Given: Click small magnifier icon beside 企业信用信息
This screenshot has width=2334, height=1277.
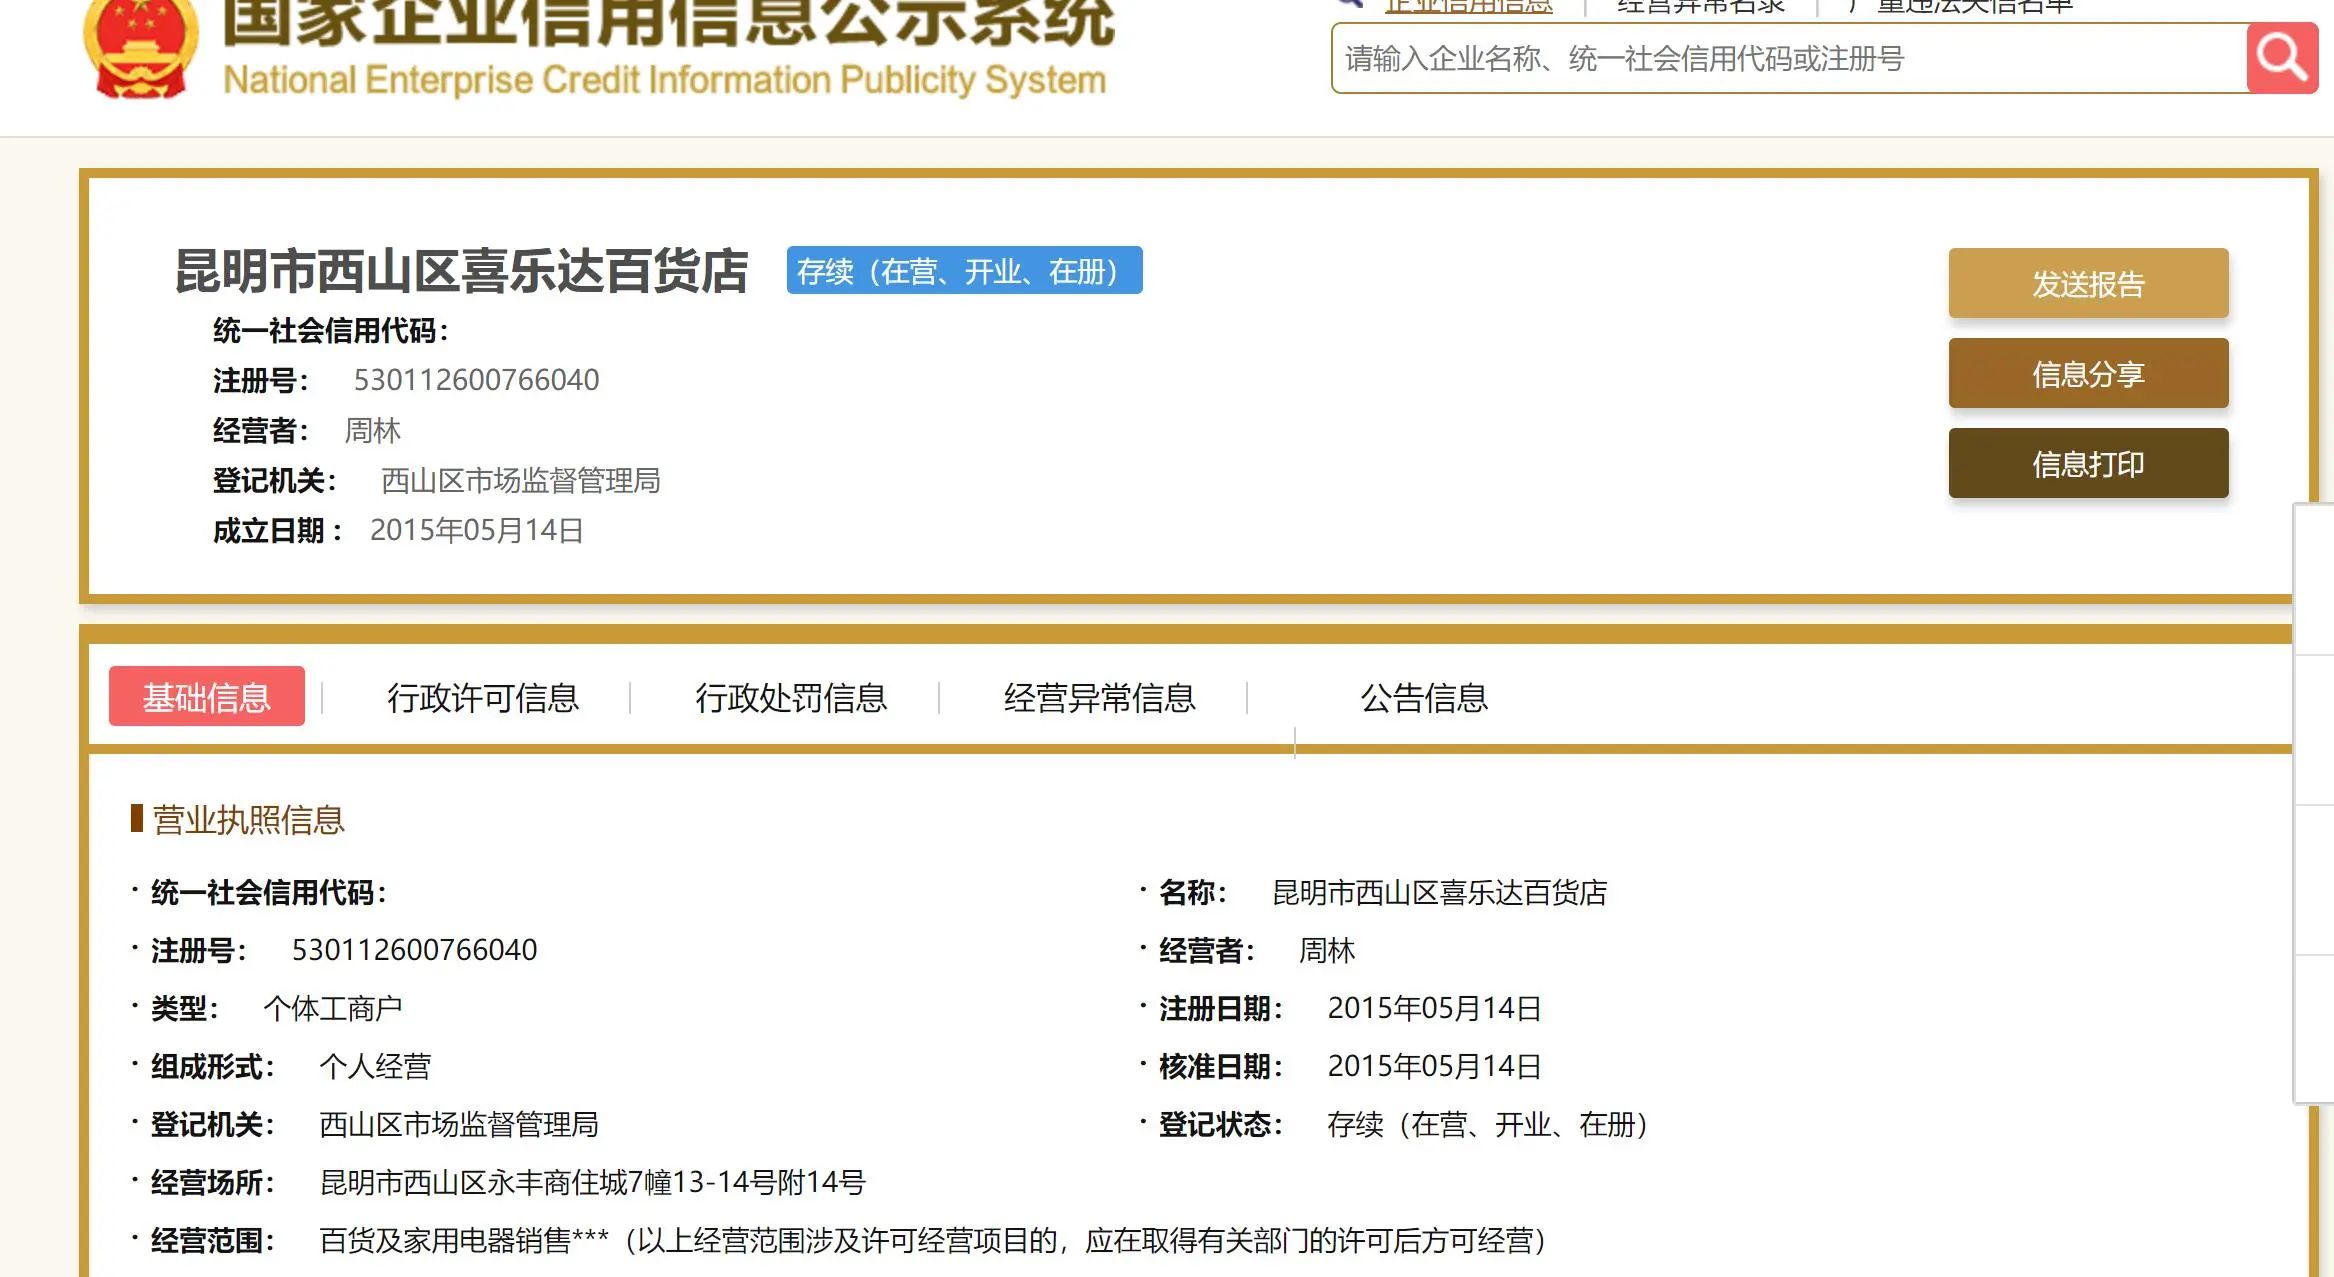Looking at the screenshot, I should [x=1351, y=3].
